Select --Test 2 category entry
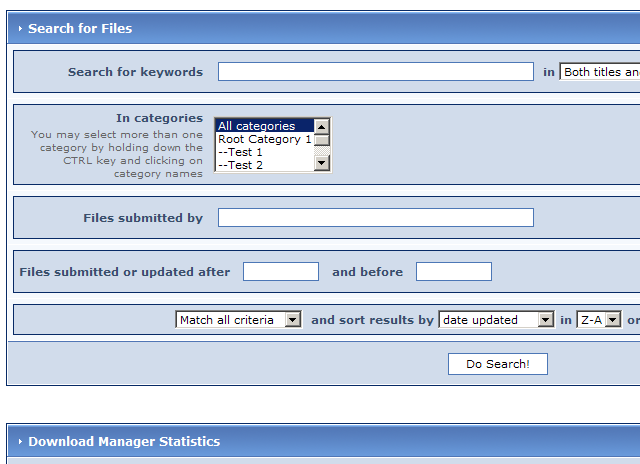This screenshot has width=640, height=464. pos(264,165)
